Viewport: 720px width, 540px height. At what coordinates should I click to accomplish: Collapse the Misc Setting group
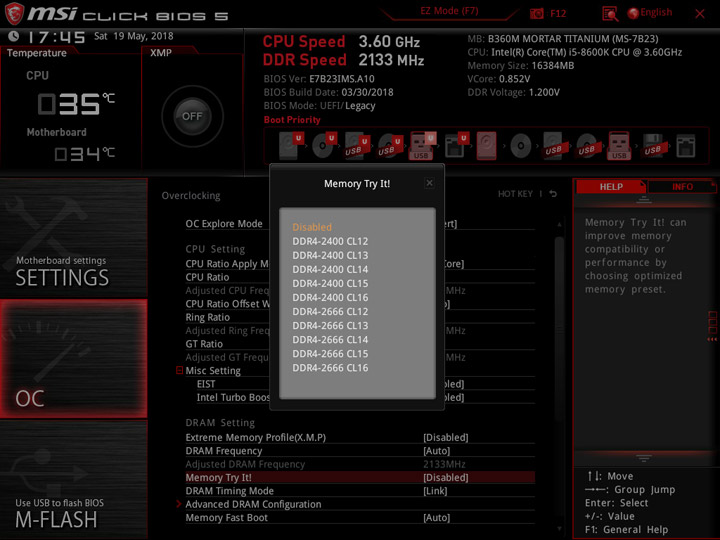coord(180,370)
